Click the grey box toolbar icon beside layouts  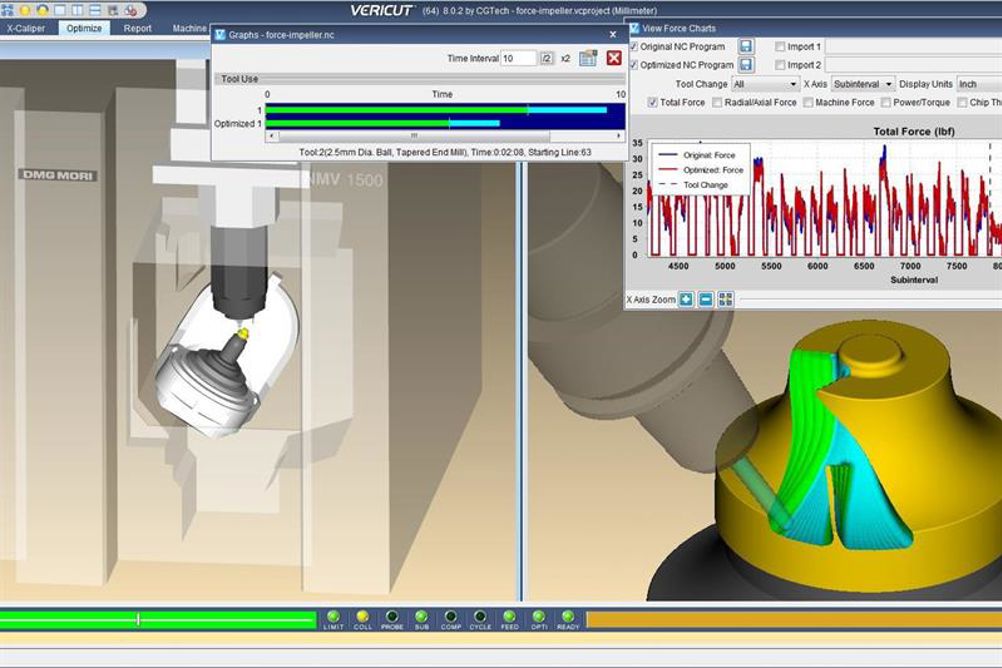pos(113,10)
